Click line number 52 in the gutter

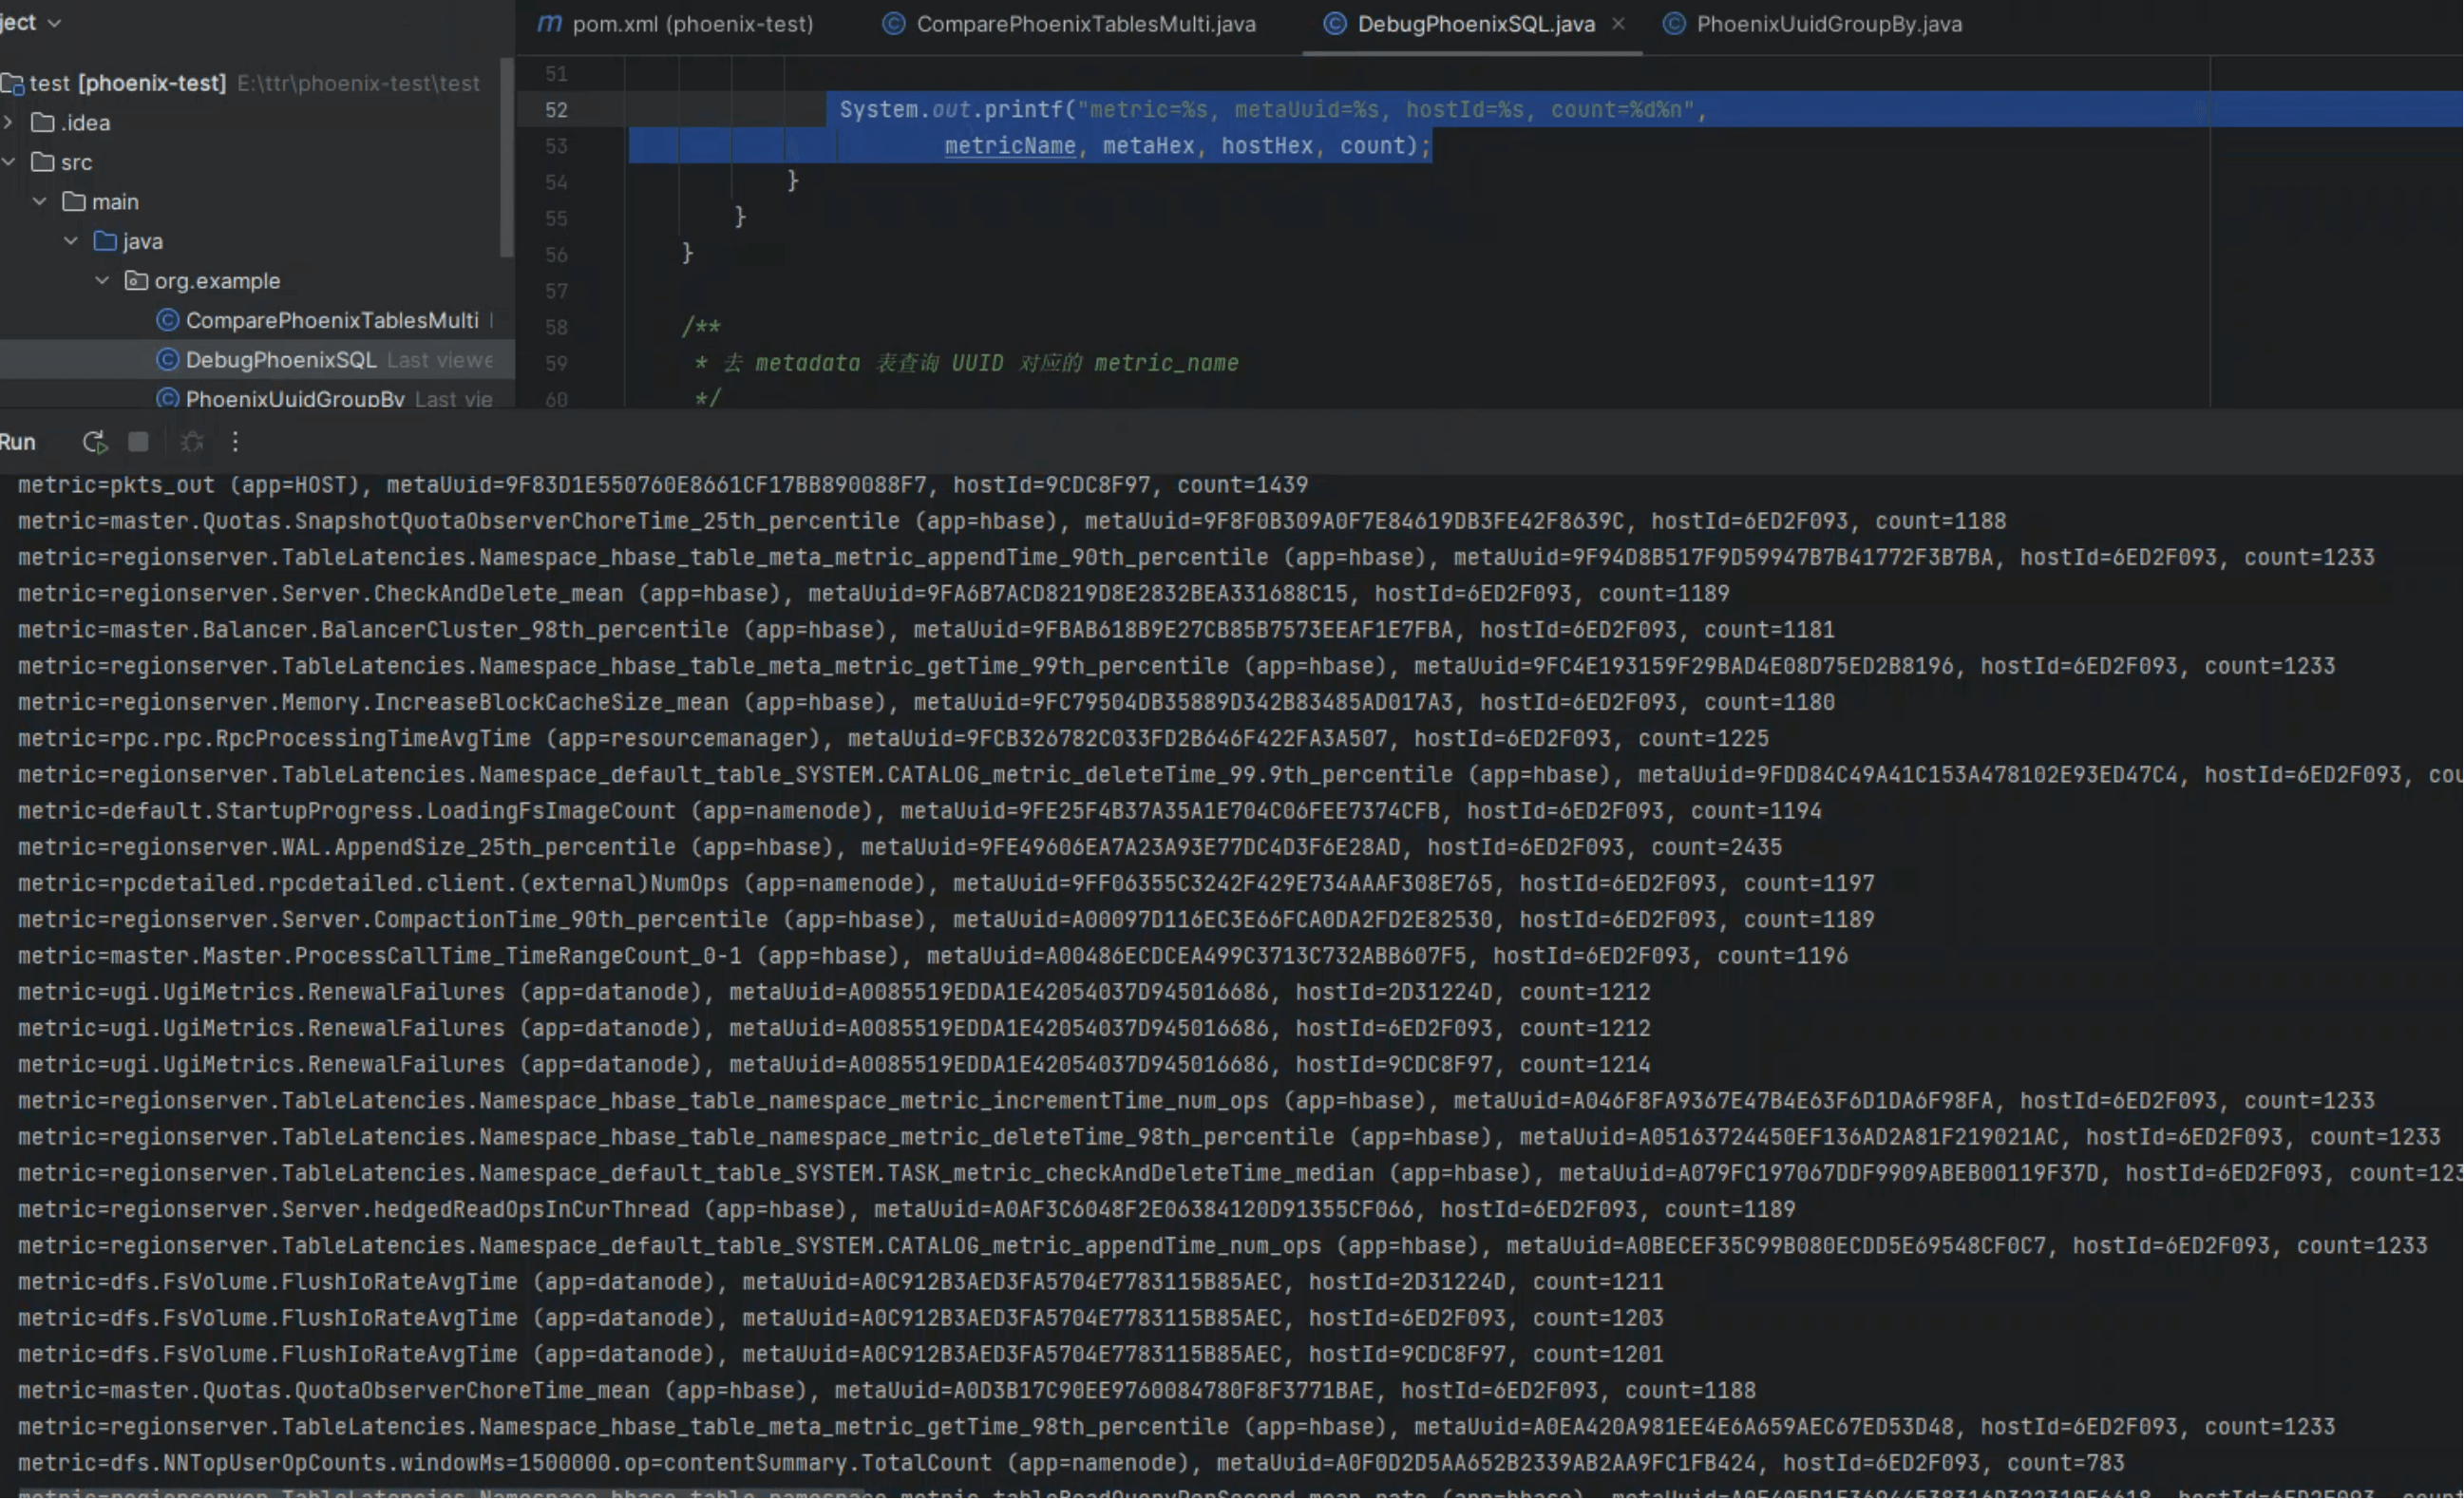556,110
